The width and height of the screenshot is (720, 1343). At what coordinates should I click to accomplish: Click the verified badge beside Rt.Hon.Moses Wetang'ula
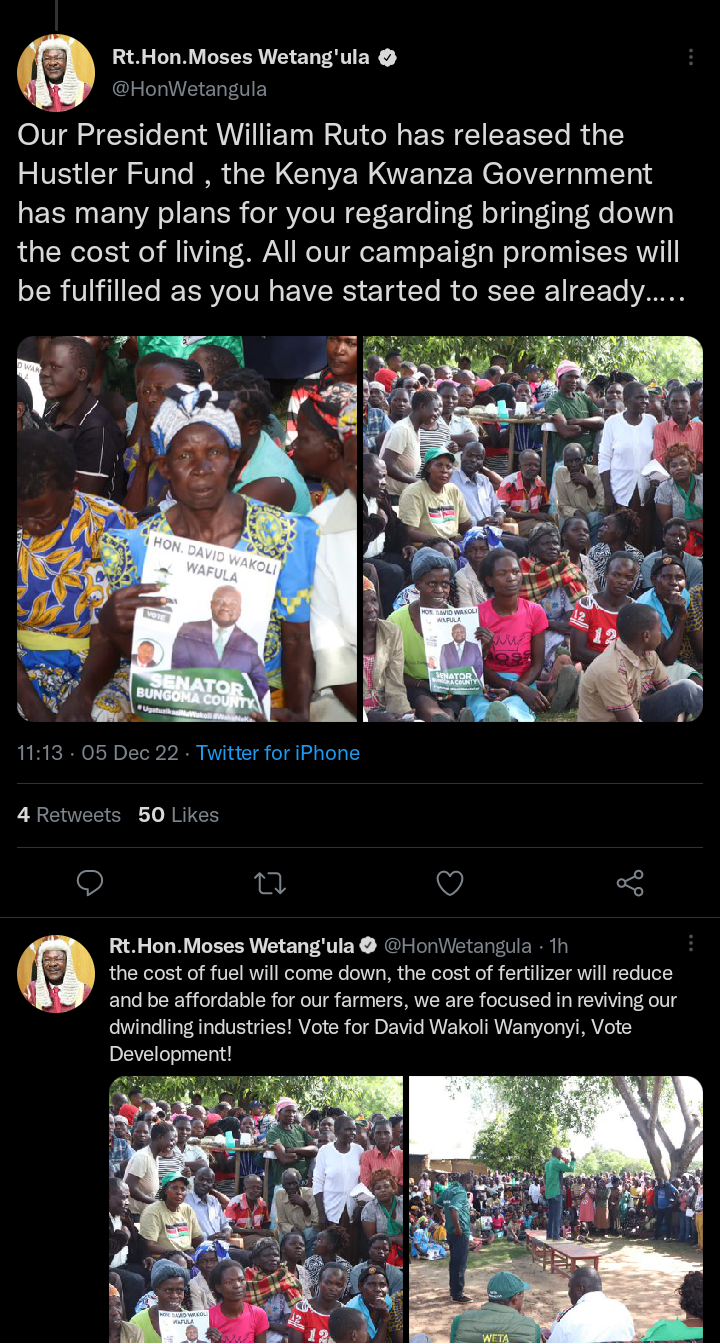tap(387, 58)
